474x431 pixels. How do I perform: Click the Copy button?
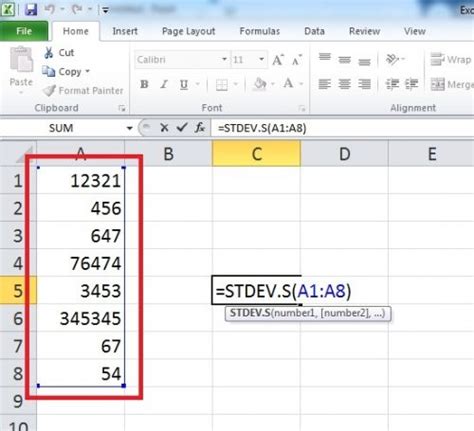[62, 71]
